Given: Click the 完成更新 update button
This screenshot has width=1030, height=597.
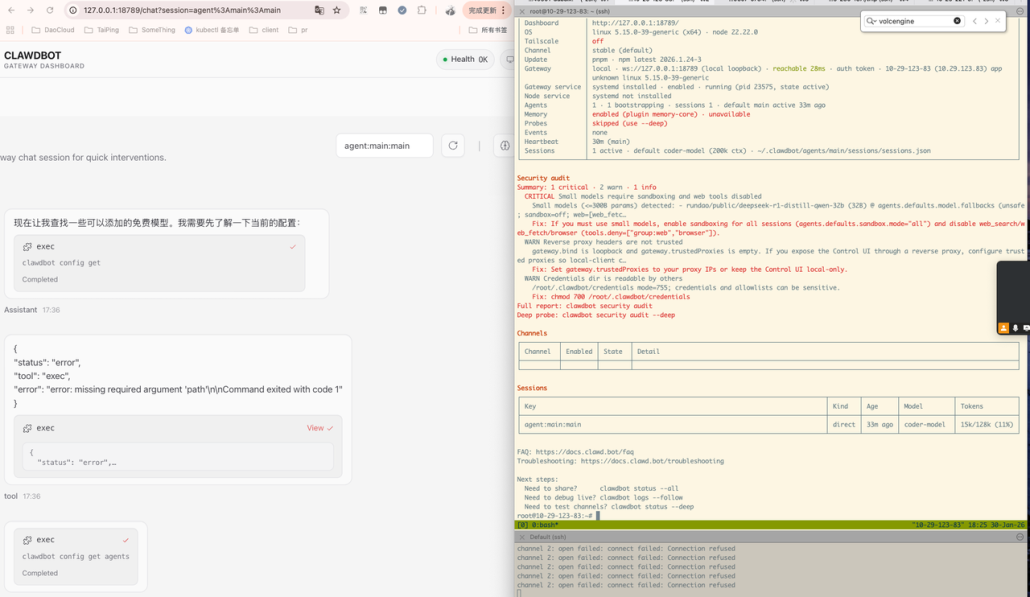Looking at the screenshot, I should pyautogui.click(x=482, y=10).
